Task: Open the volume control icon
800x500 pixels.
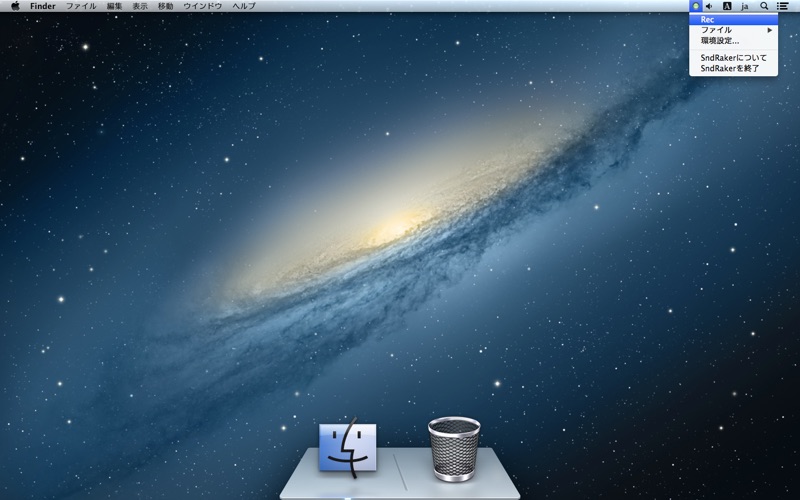Action: pos(709,6)
